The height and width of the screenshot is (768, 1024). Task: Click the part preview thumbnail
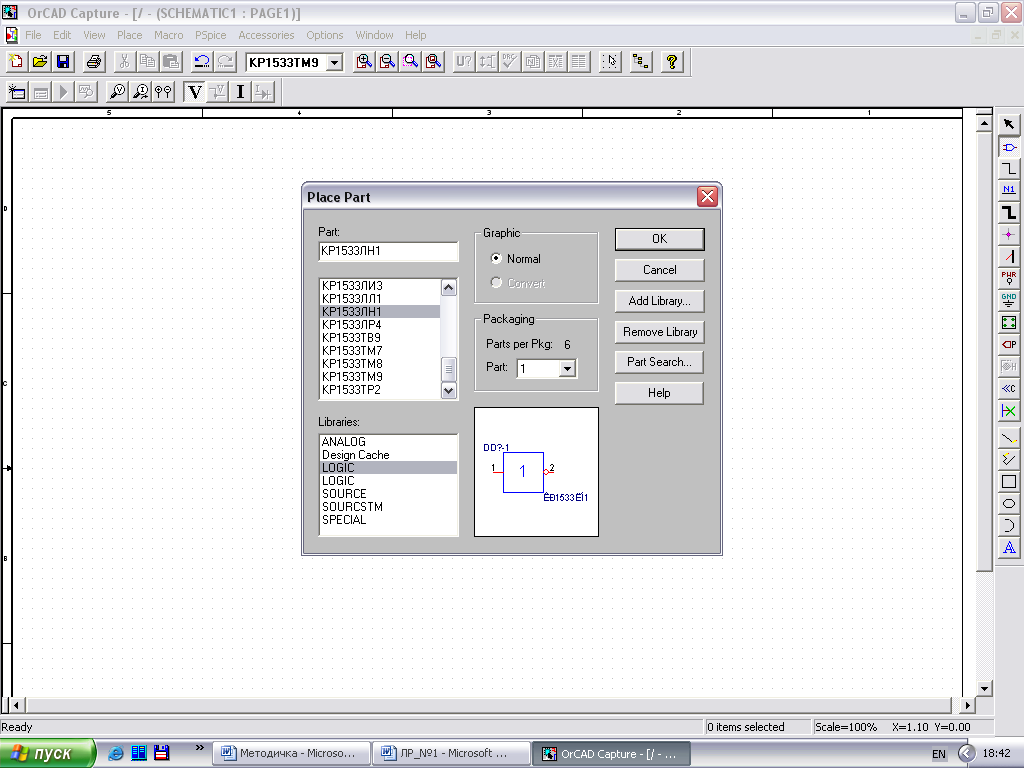point(536,472)
